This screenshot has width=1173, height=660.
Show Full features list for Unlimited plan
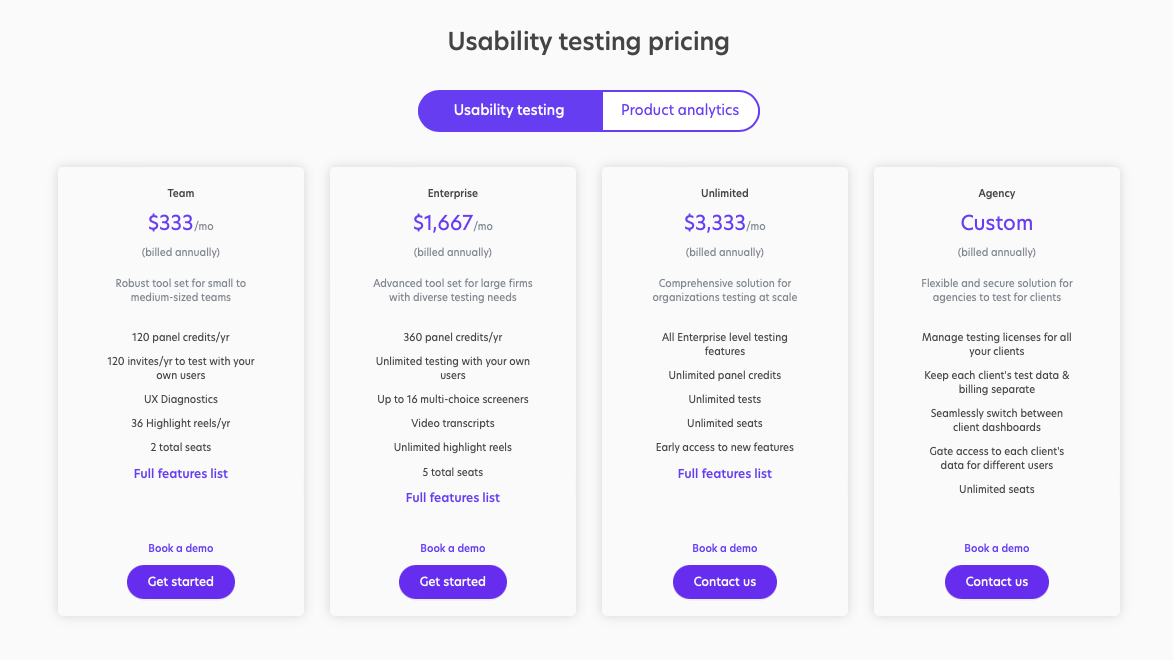725,474
